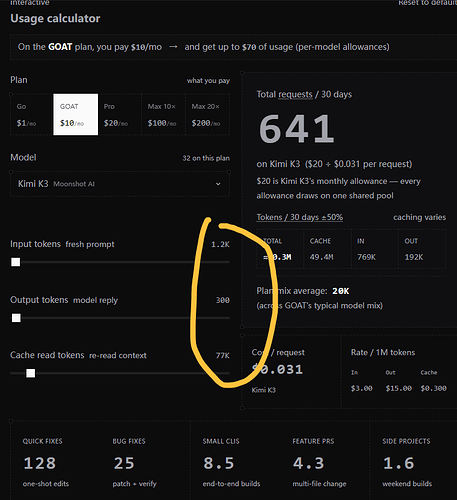The height and width of the screenshot is (500, 457).
Task: Open the Kimi K3 model dropdown
Action: click(x=120, y=184)
